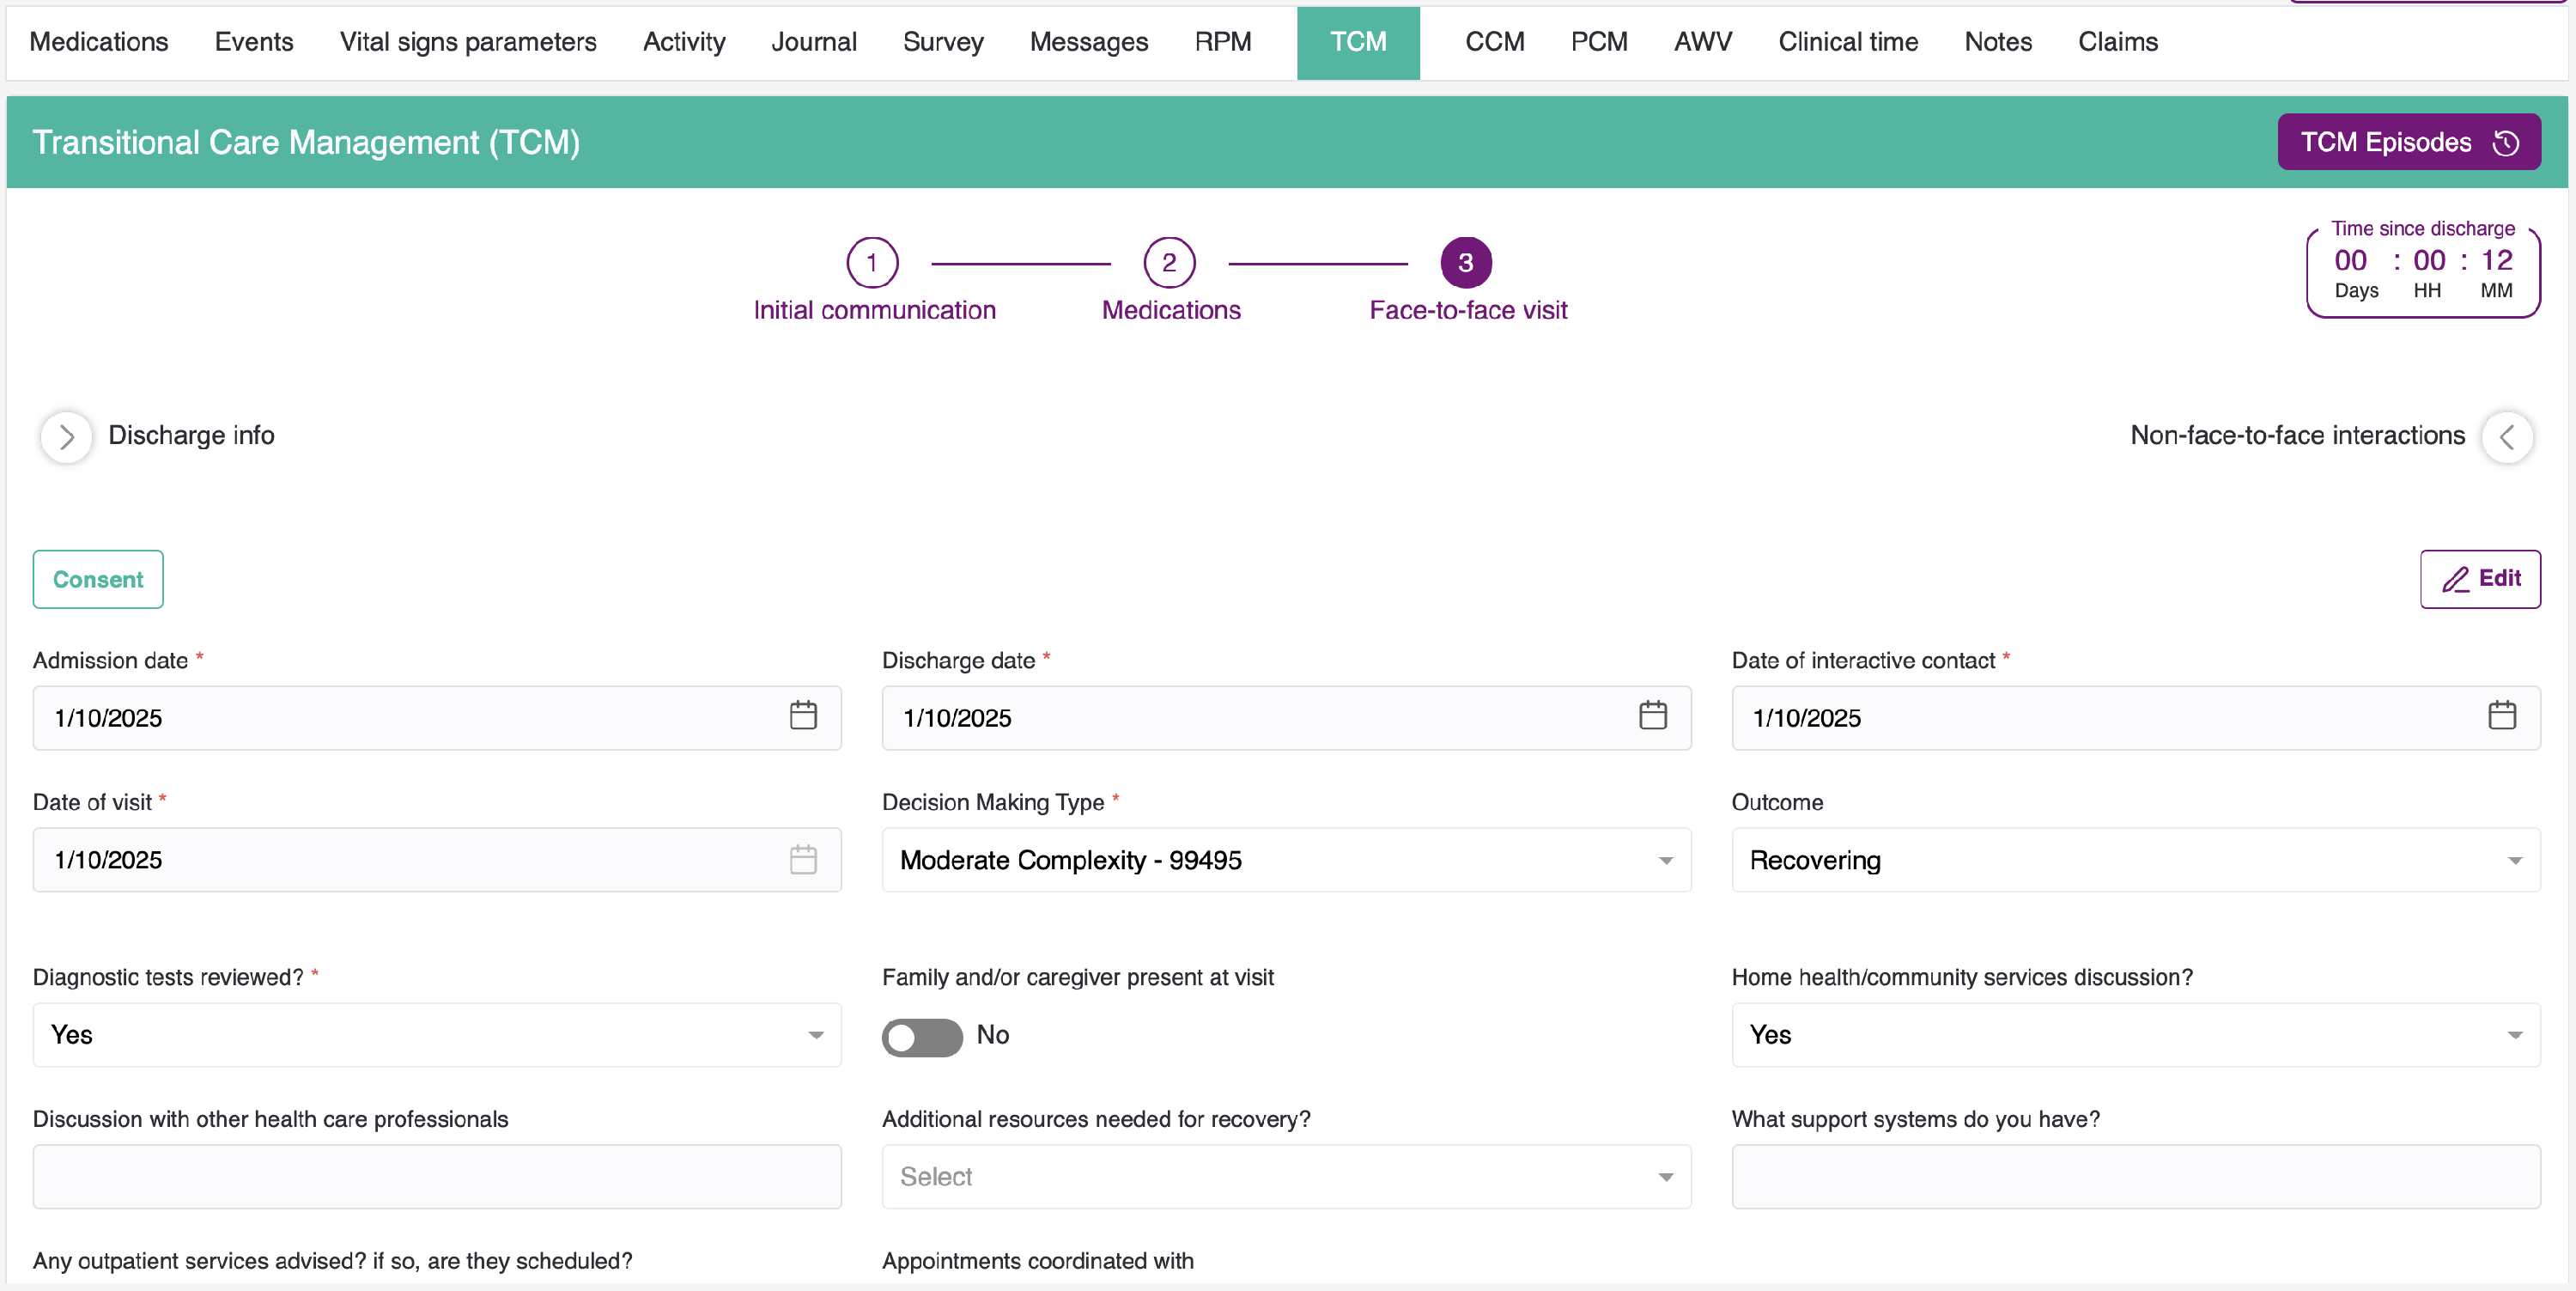This screenshot has width=2576, height=1291.
Task: Click the support systems text field
Action: coord(2135,1176)
